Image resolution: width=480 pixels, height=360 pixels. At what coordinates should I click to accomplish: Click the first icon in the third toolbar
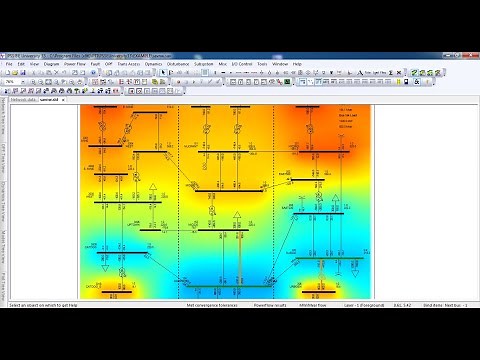(x=7, y=91)
